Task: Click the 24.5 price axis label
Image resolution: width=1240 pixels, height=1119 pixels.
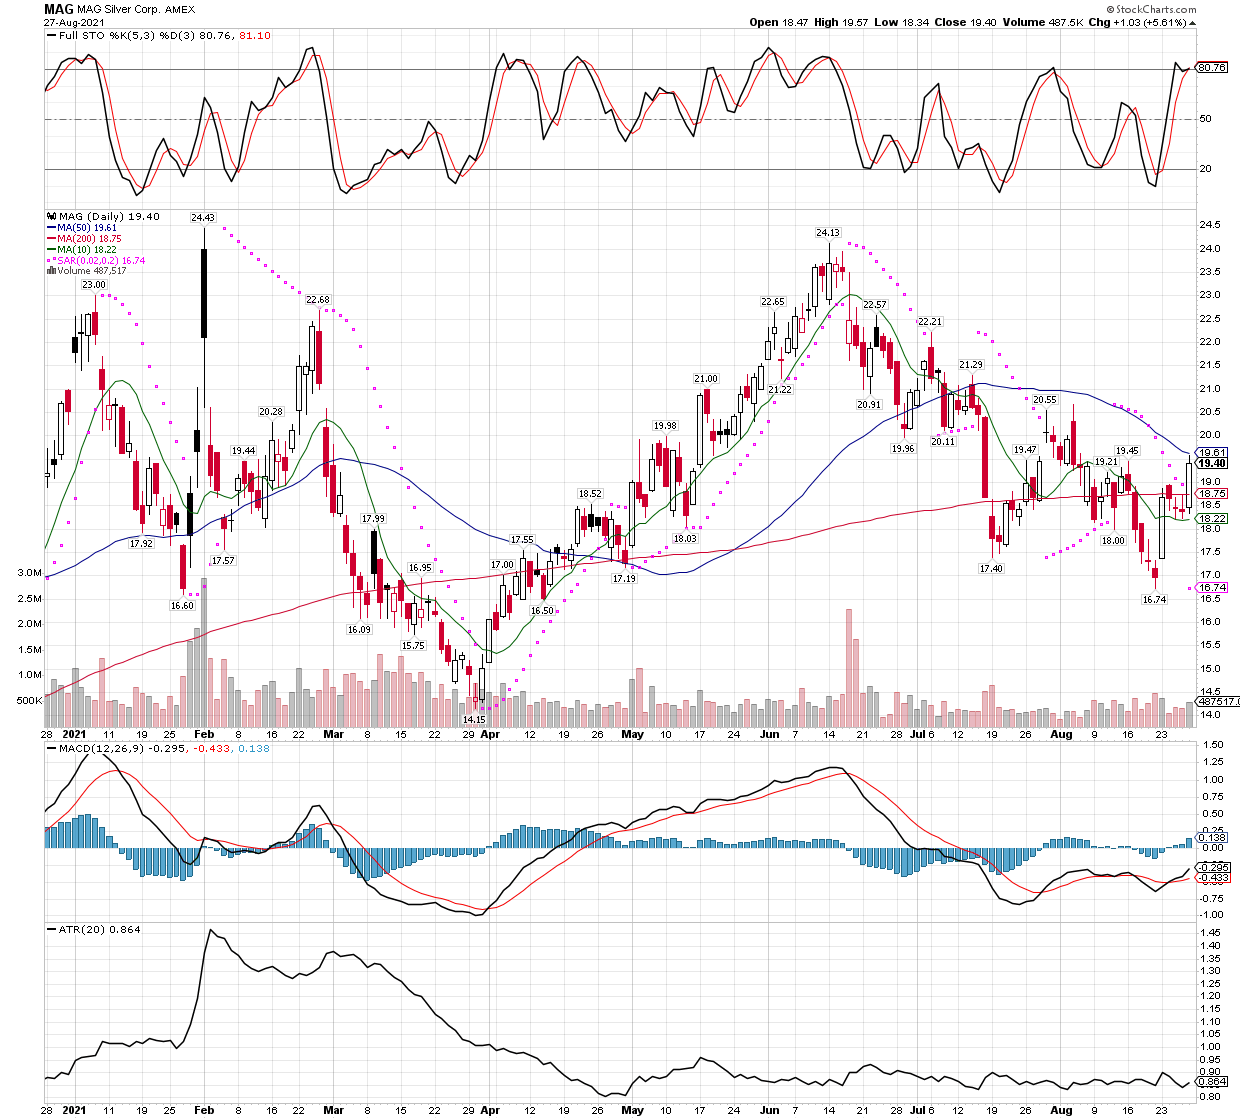Action: click(1210, 224)
